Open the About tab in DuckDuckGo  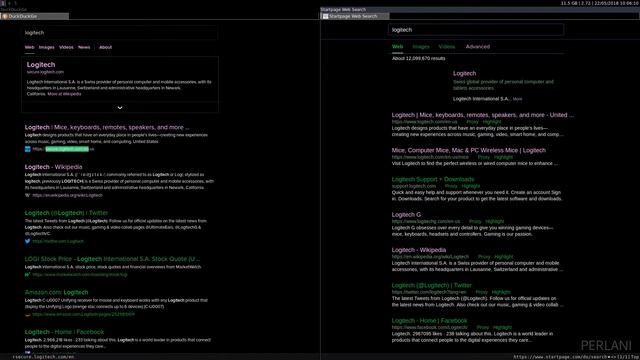[x=105, y=47]
